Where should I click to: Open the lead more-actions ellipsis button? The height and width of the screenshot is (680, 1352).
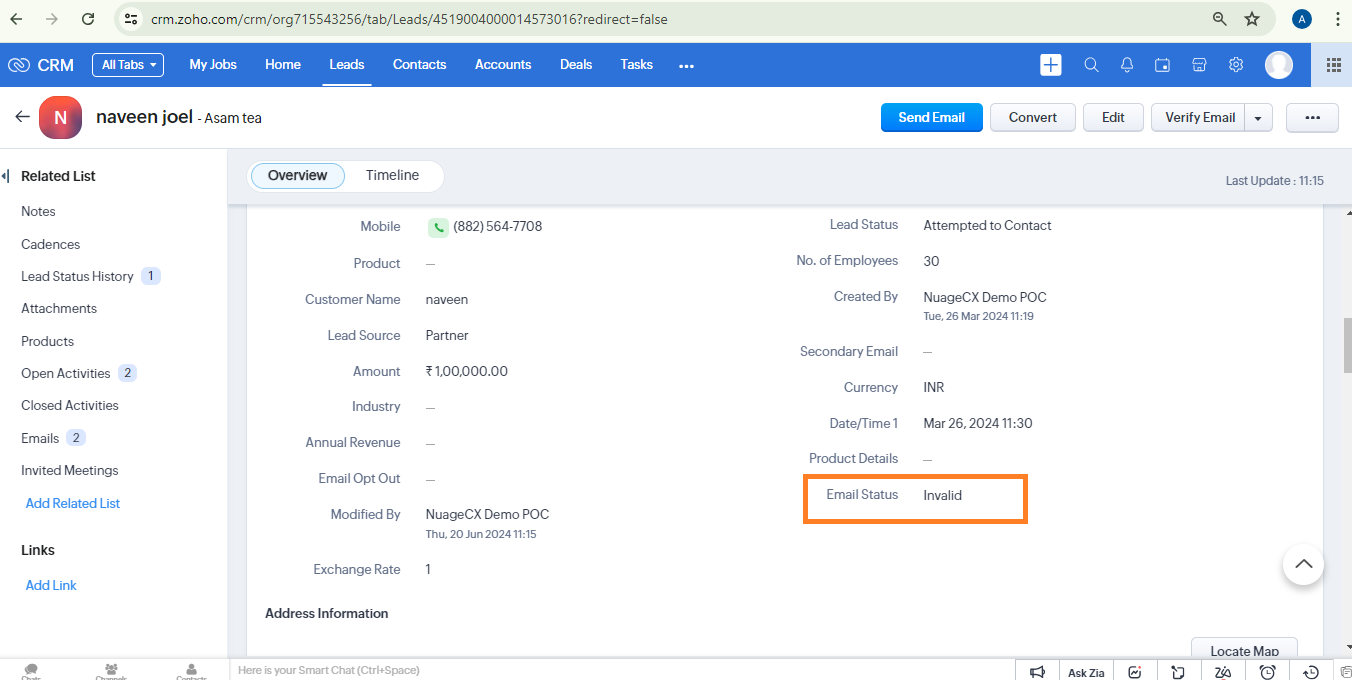click(x=1312, y=118)
